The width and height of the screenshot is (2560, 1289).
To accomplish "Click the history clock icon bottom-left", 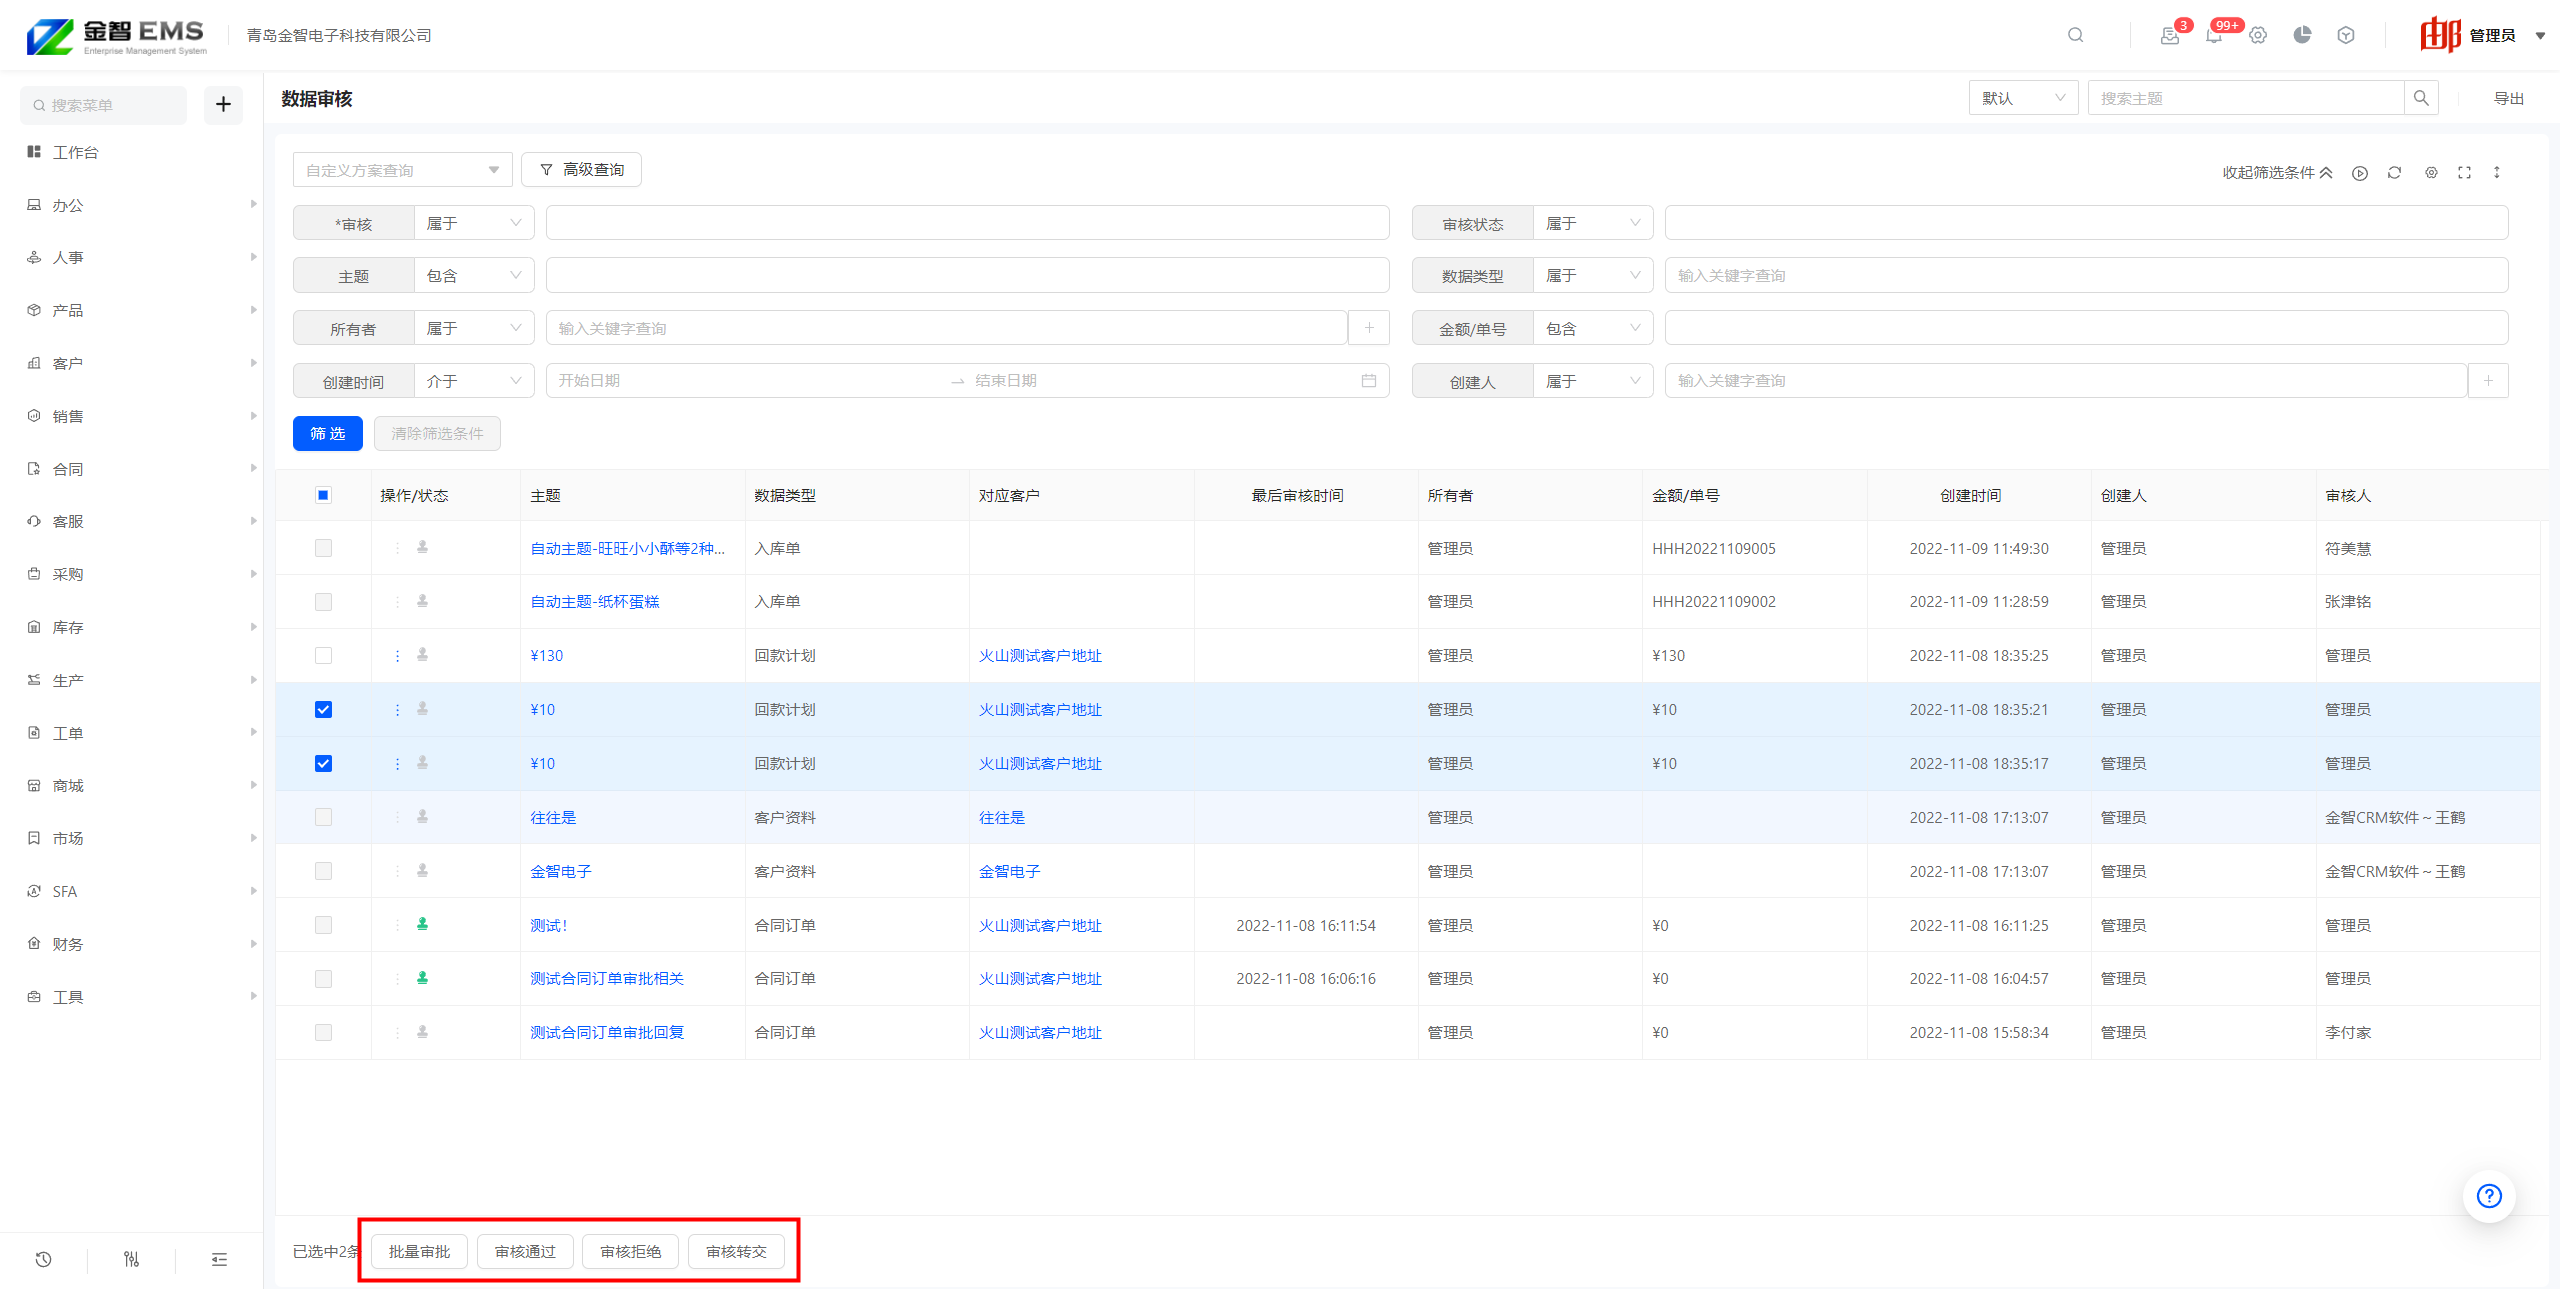I will [43, 1260].
